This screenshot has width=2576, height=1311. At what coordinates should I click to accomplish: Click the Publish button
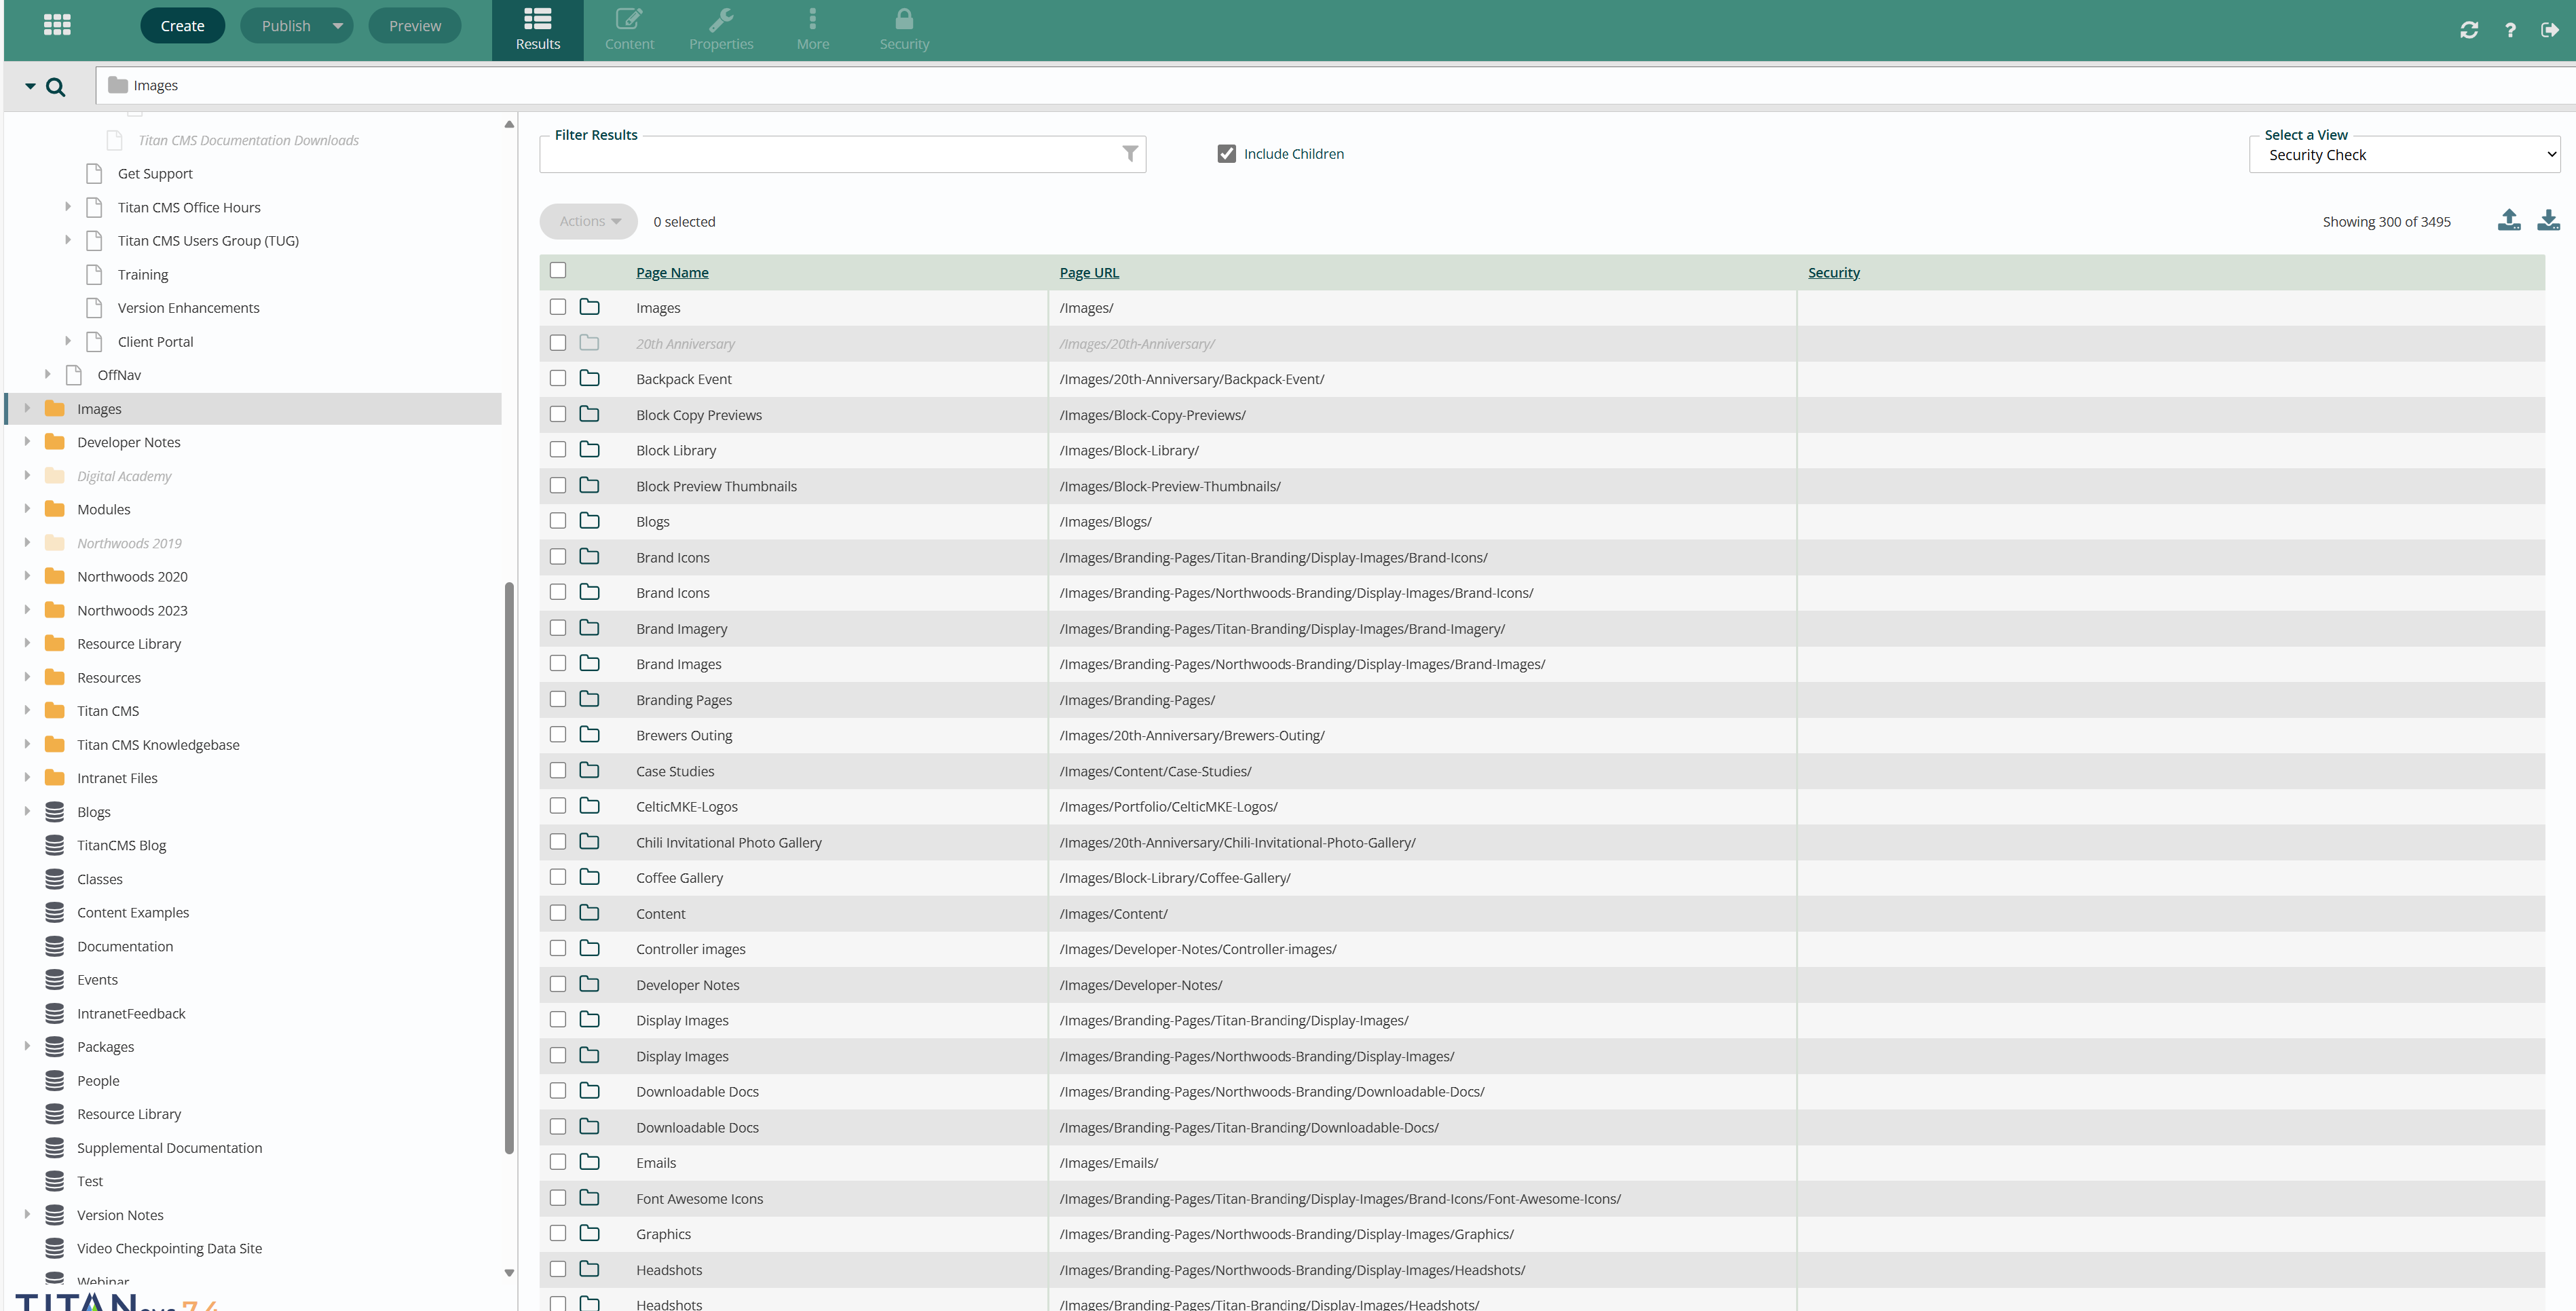(x=286, y=26)
